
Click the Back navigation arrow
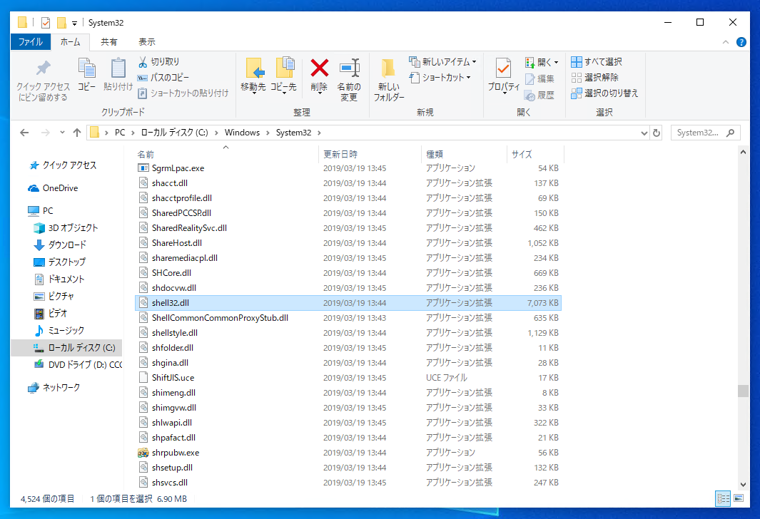(24, 133)
